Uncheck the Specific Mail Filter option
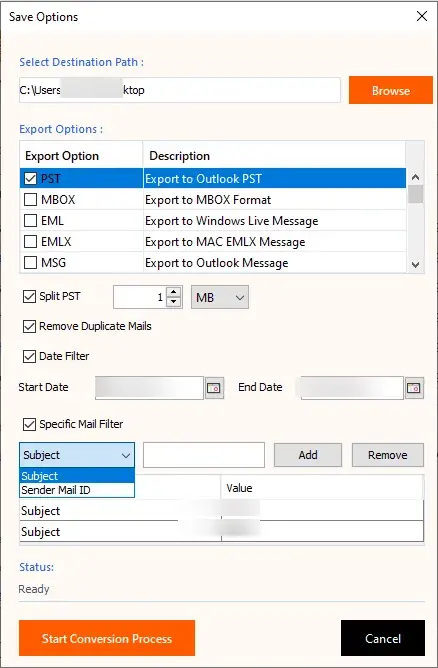 coord(29,424)
